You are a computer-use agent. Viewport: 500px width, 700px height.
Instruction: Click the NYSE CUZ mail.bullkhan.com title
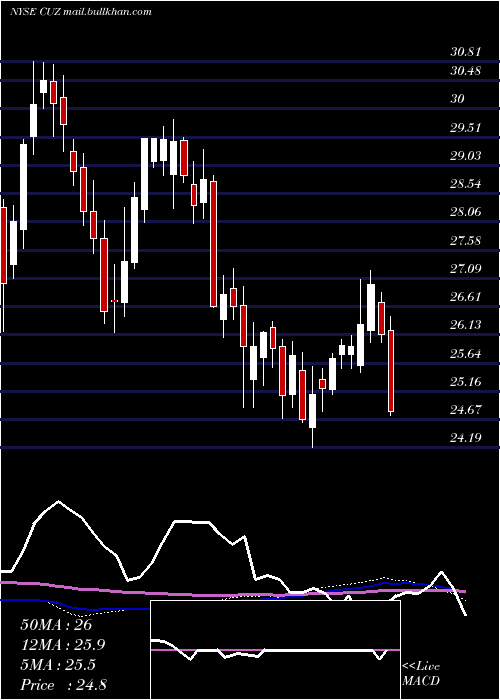tap(80, 12)
